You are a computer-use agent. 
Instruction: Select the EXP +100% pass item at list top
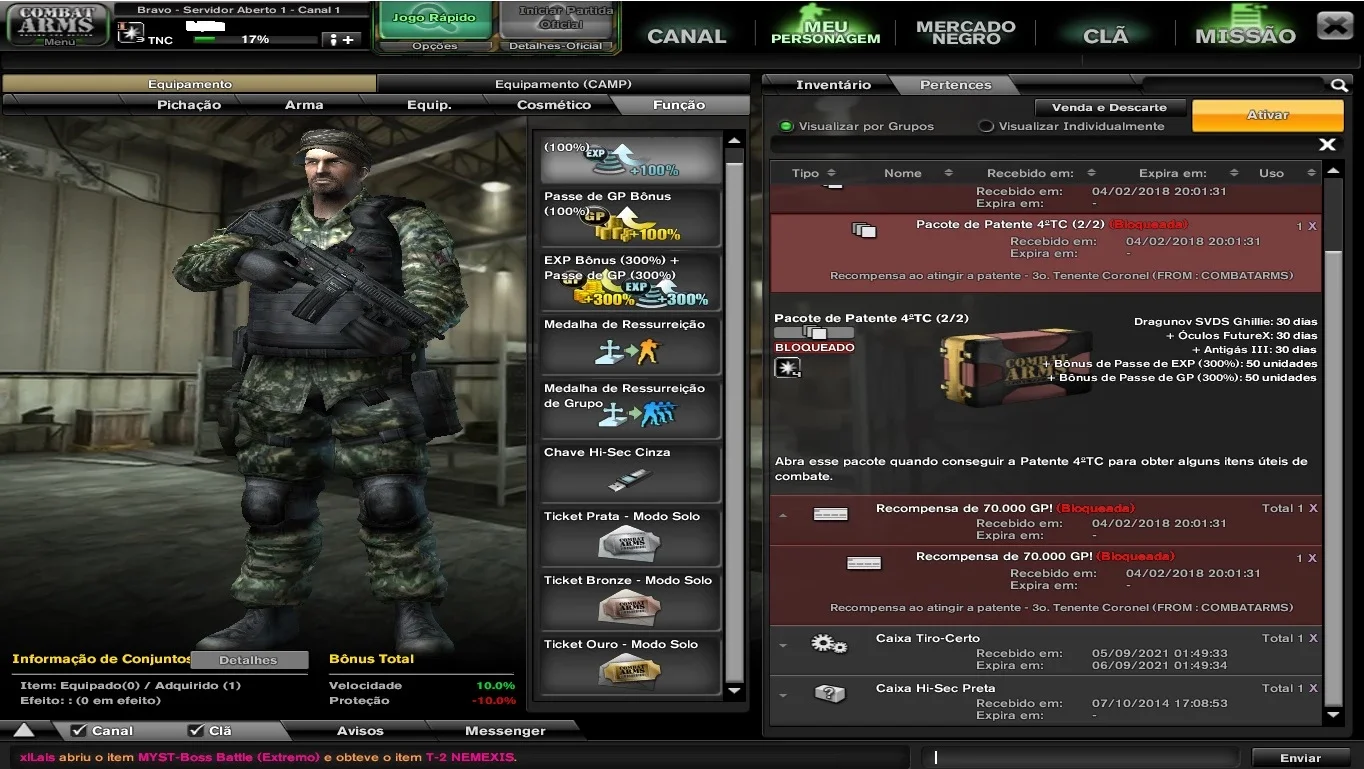click(631, 160)
